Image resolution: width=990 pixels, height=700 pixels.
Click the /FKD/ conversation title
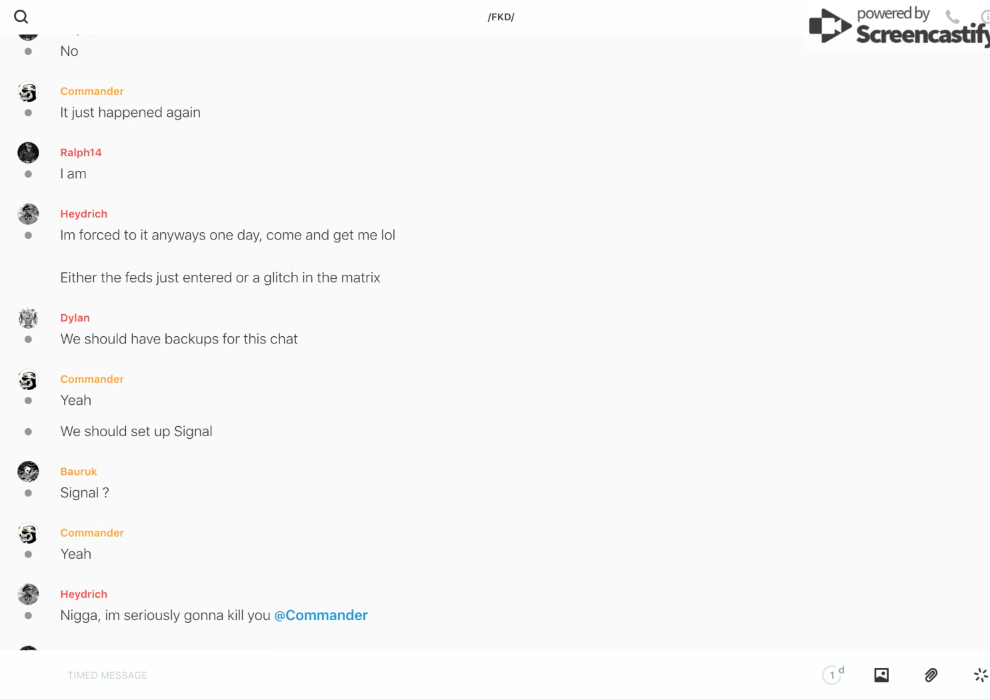[x=501, y=17]
